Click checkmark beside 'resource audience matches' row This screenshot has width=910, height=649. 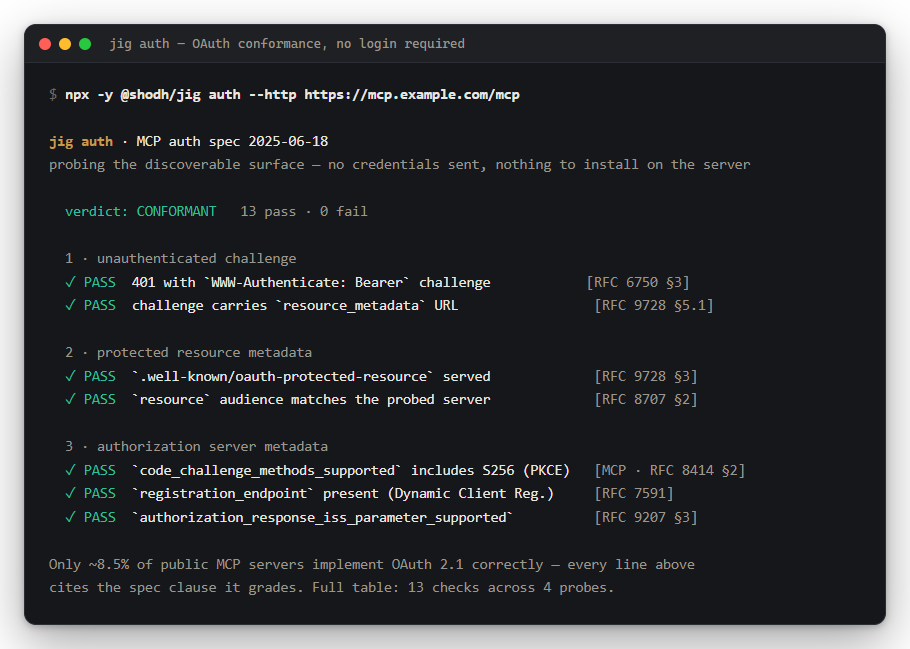pos(70,400)
